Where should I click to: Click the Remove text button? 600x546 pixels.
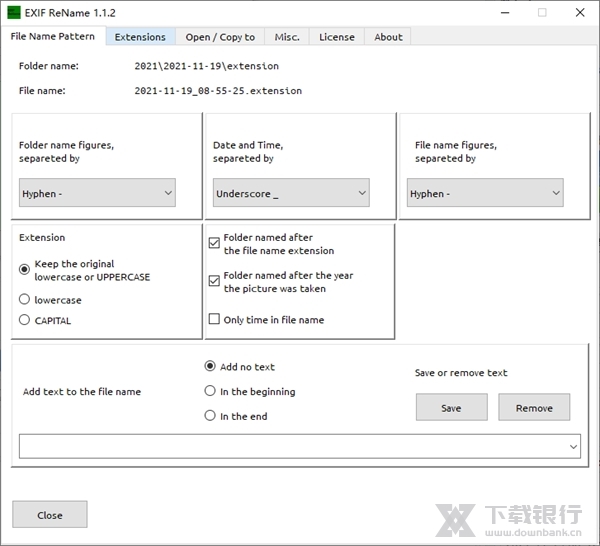(533, 407)
